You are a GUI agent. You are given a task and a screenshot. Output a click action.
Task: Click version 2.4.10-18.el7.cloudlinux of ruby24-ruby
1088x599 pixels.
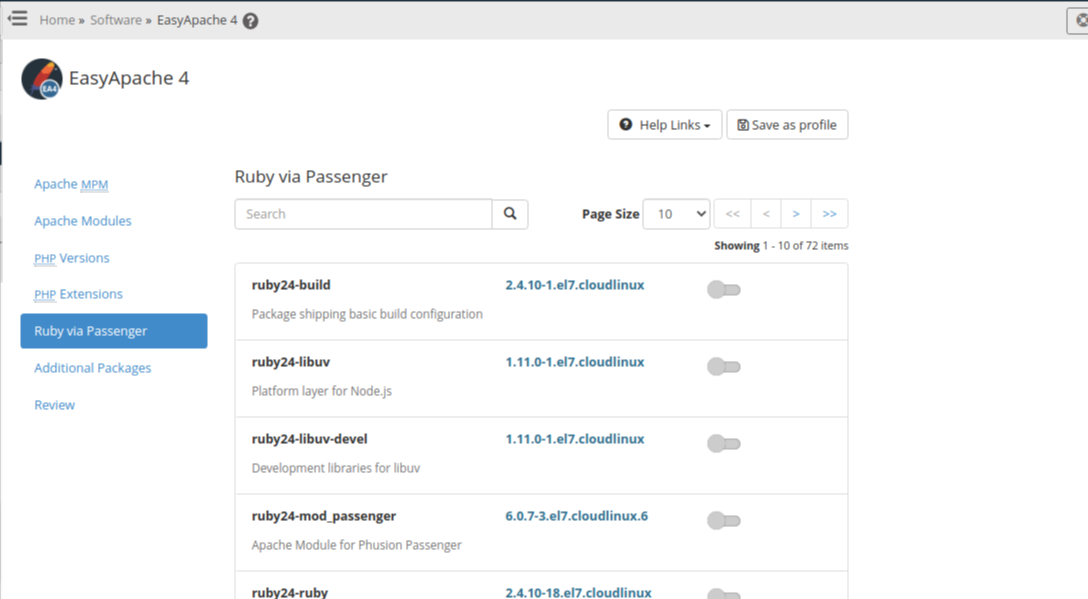click(x=578, y=592)
